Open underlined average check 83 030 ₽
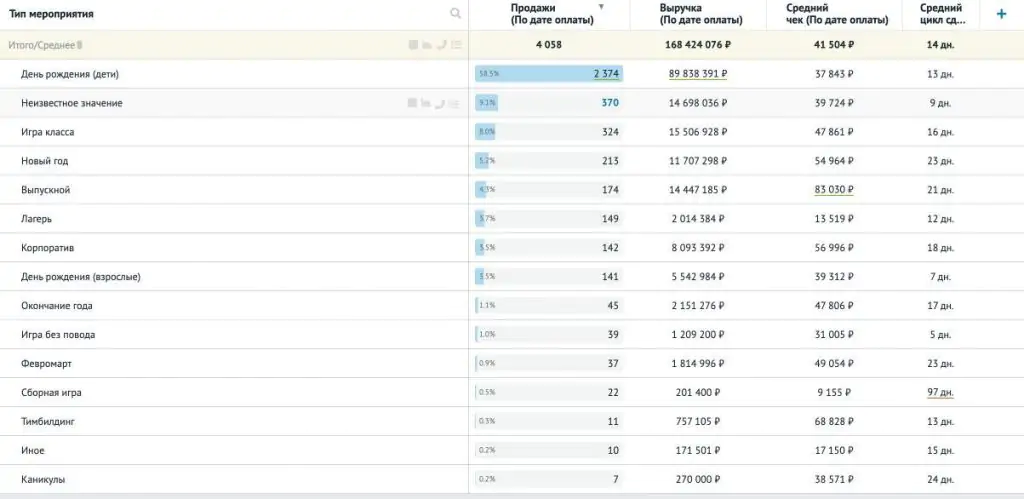The width and height of the screenshot is (1024, 499). [834, 190]
